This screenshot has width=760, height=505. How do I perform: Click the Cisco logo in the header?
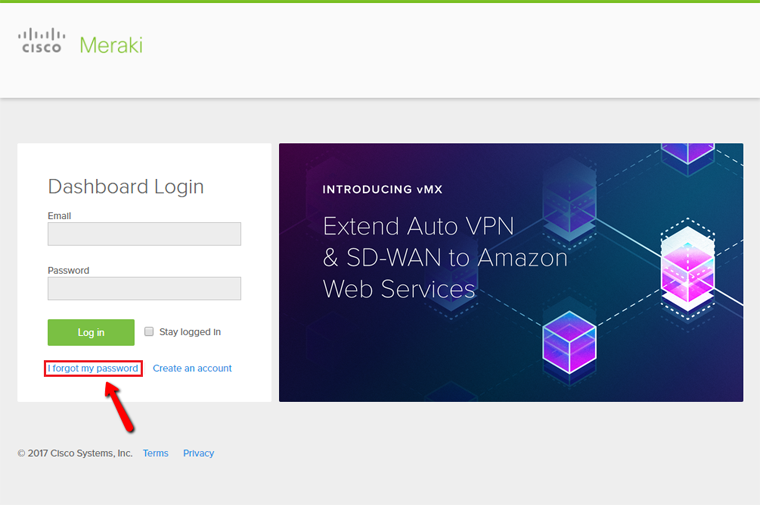(42, 41)
